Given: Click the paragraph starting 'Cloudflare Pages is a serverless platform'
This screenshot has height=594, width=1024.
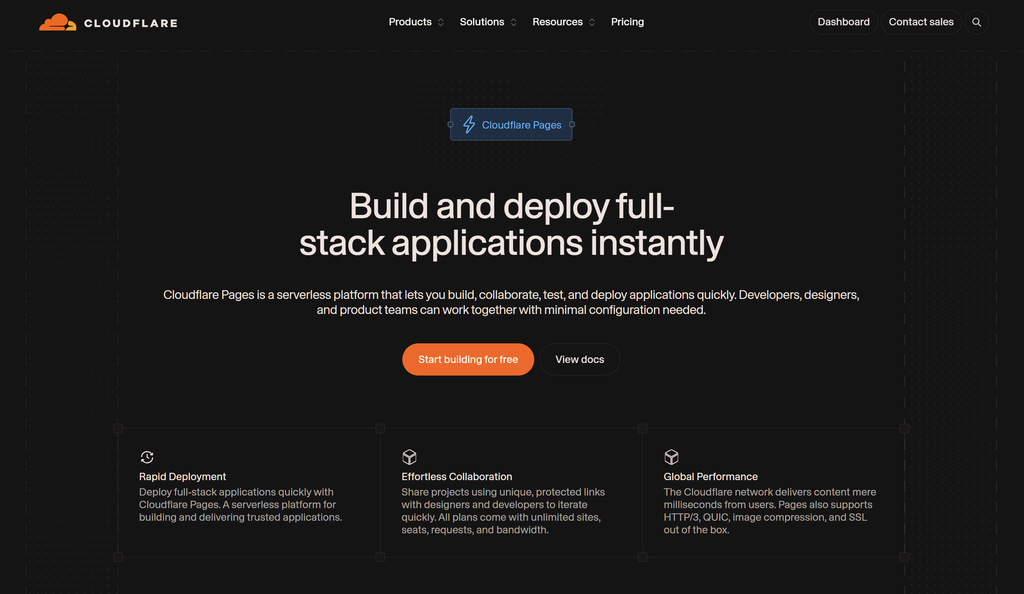Looking at the screenshot, I should [x=511, y=302].
